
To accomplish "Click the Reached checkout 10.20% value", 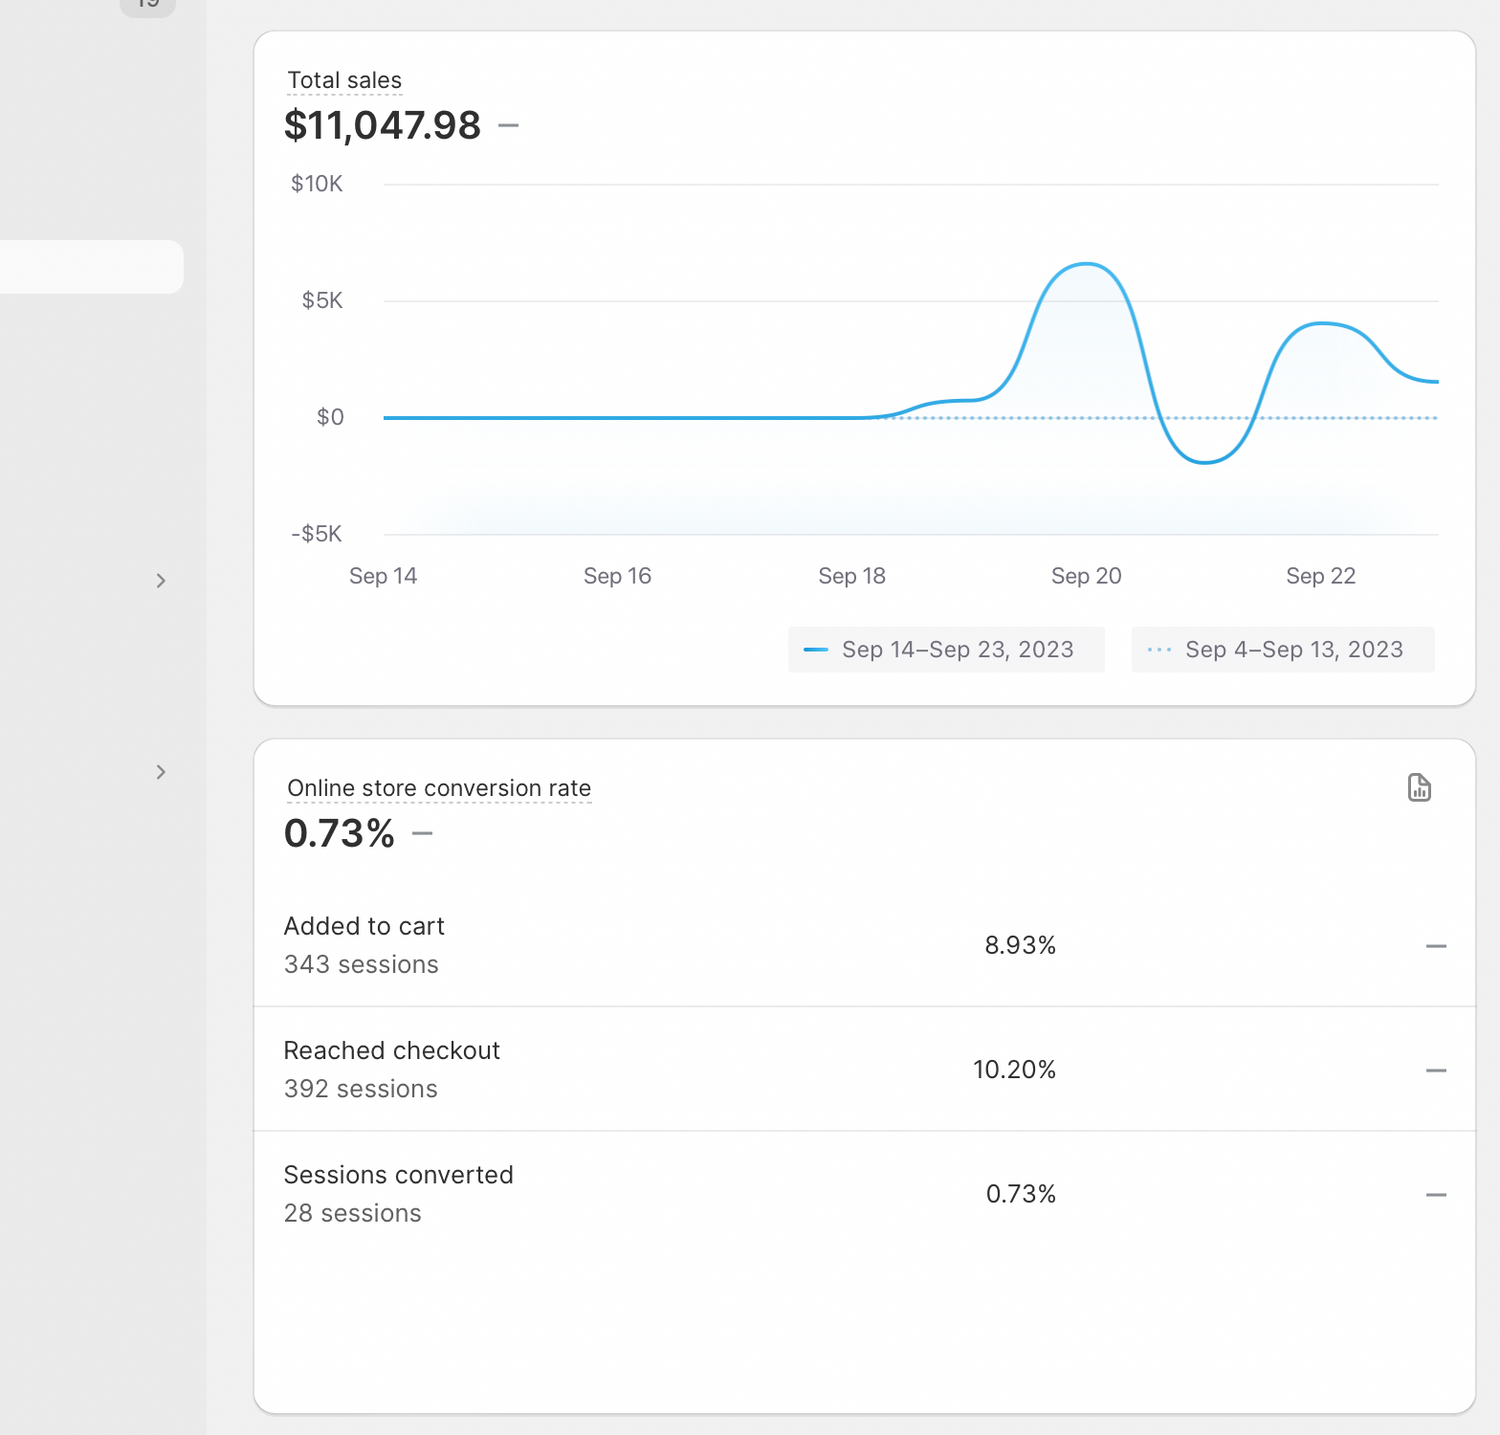I will (x=1014, y=1070).
